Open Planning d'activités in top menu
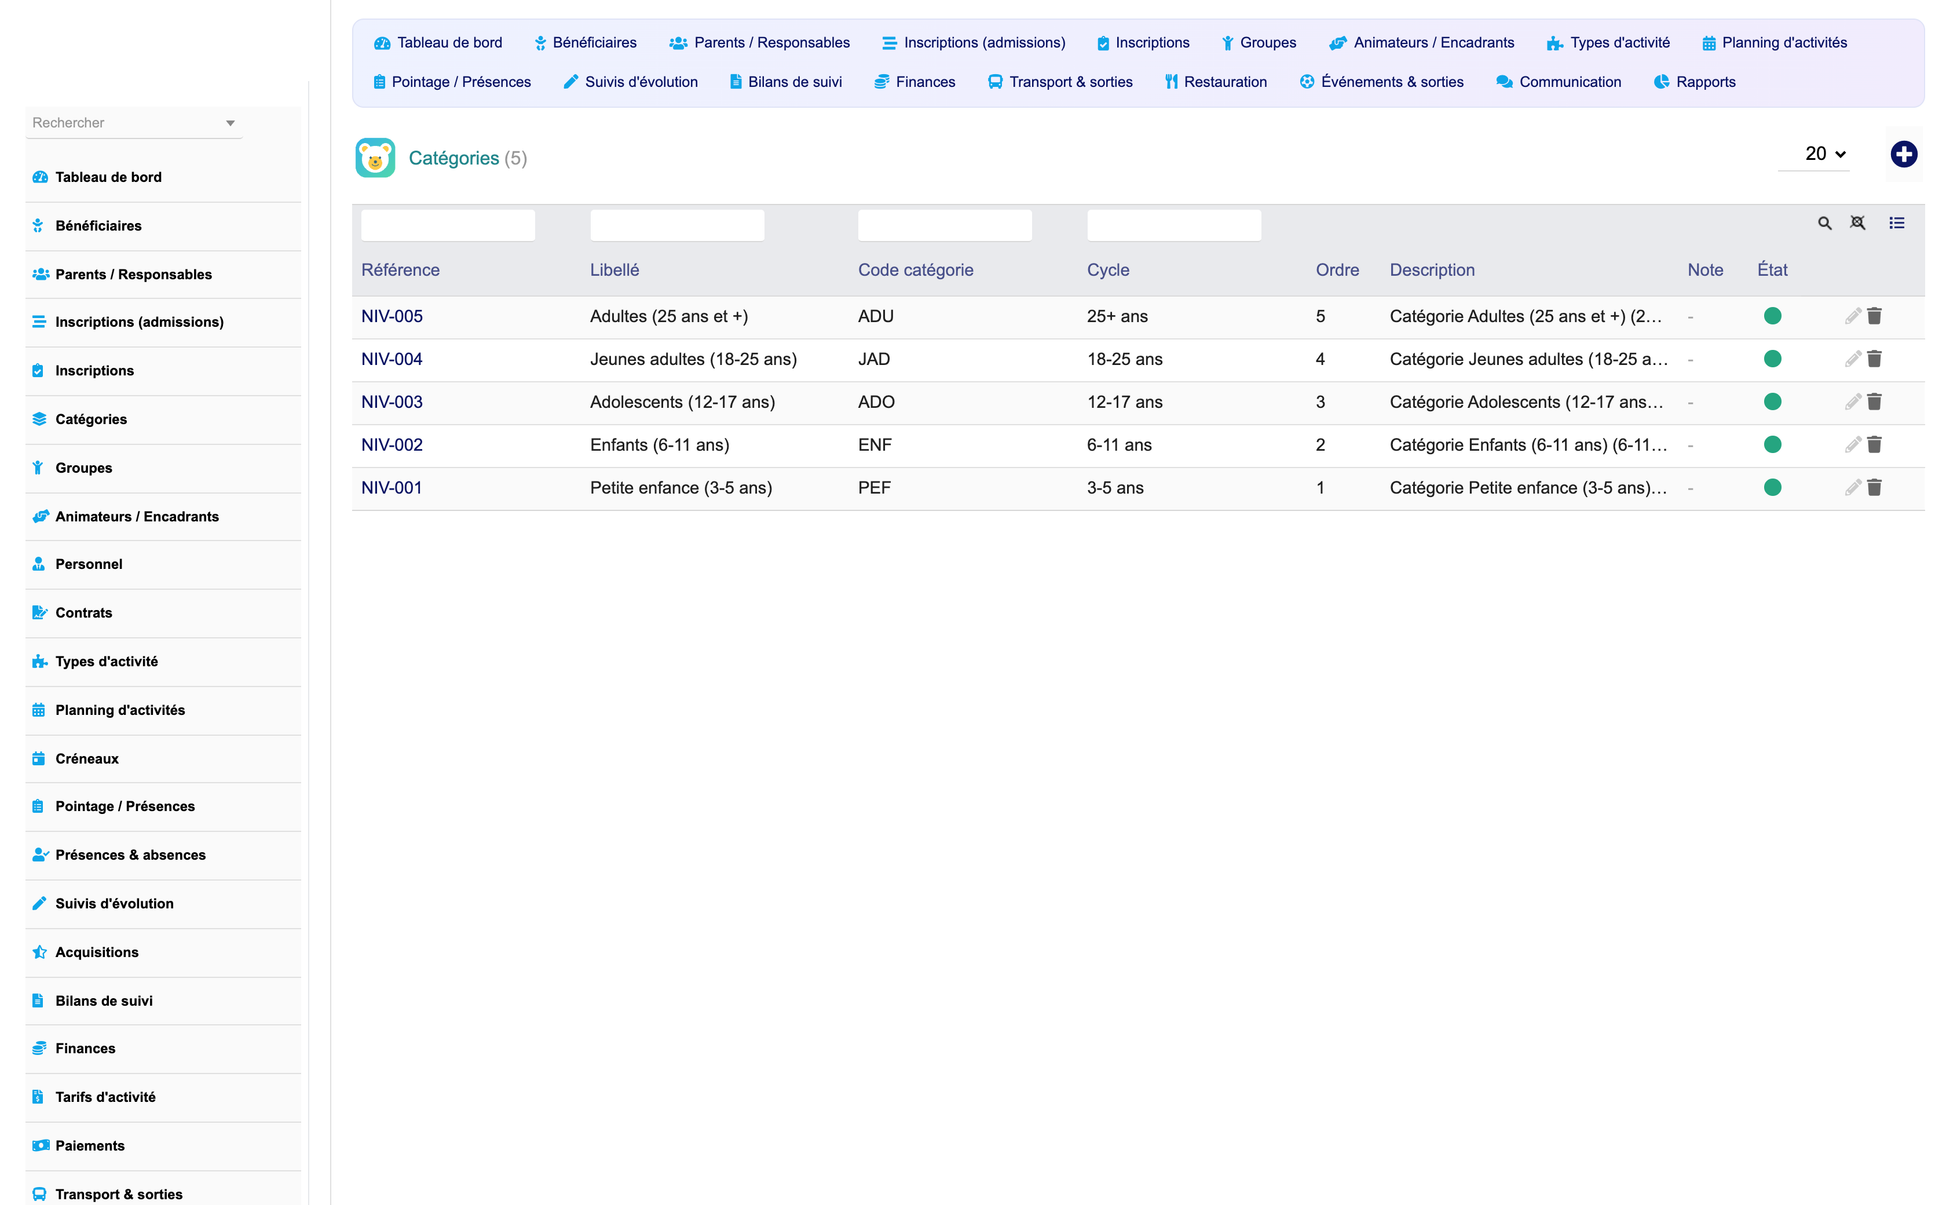1946x1205 pixels. click(x=1774, y=43)
